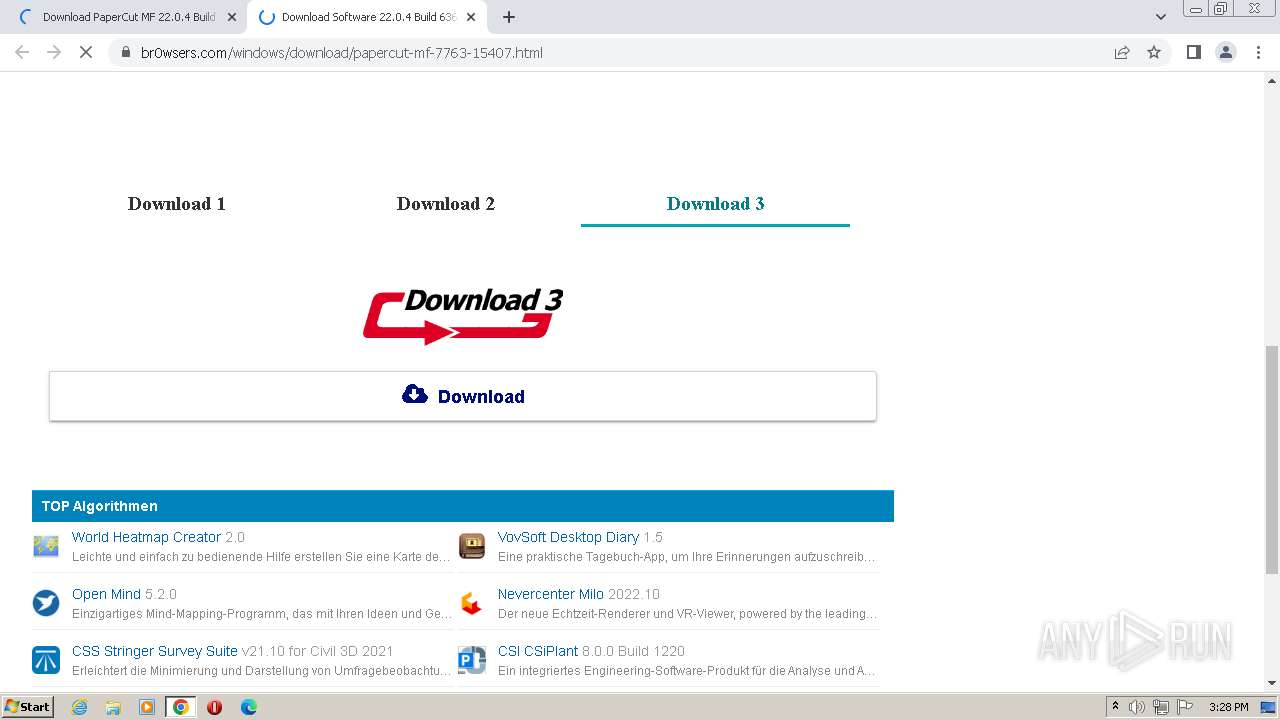Click the red Download 3 arrow logo
Image resolution: width=1280 pixels, height=720 pixels.
pos(463,316)
